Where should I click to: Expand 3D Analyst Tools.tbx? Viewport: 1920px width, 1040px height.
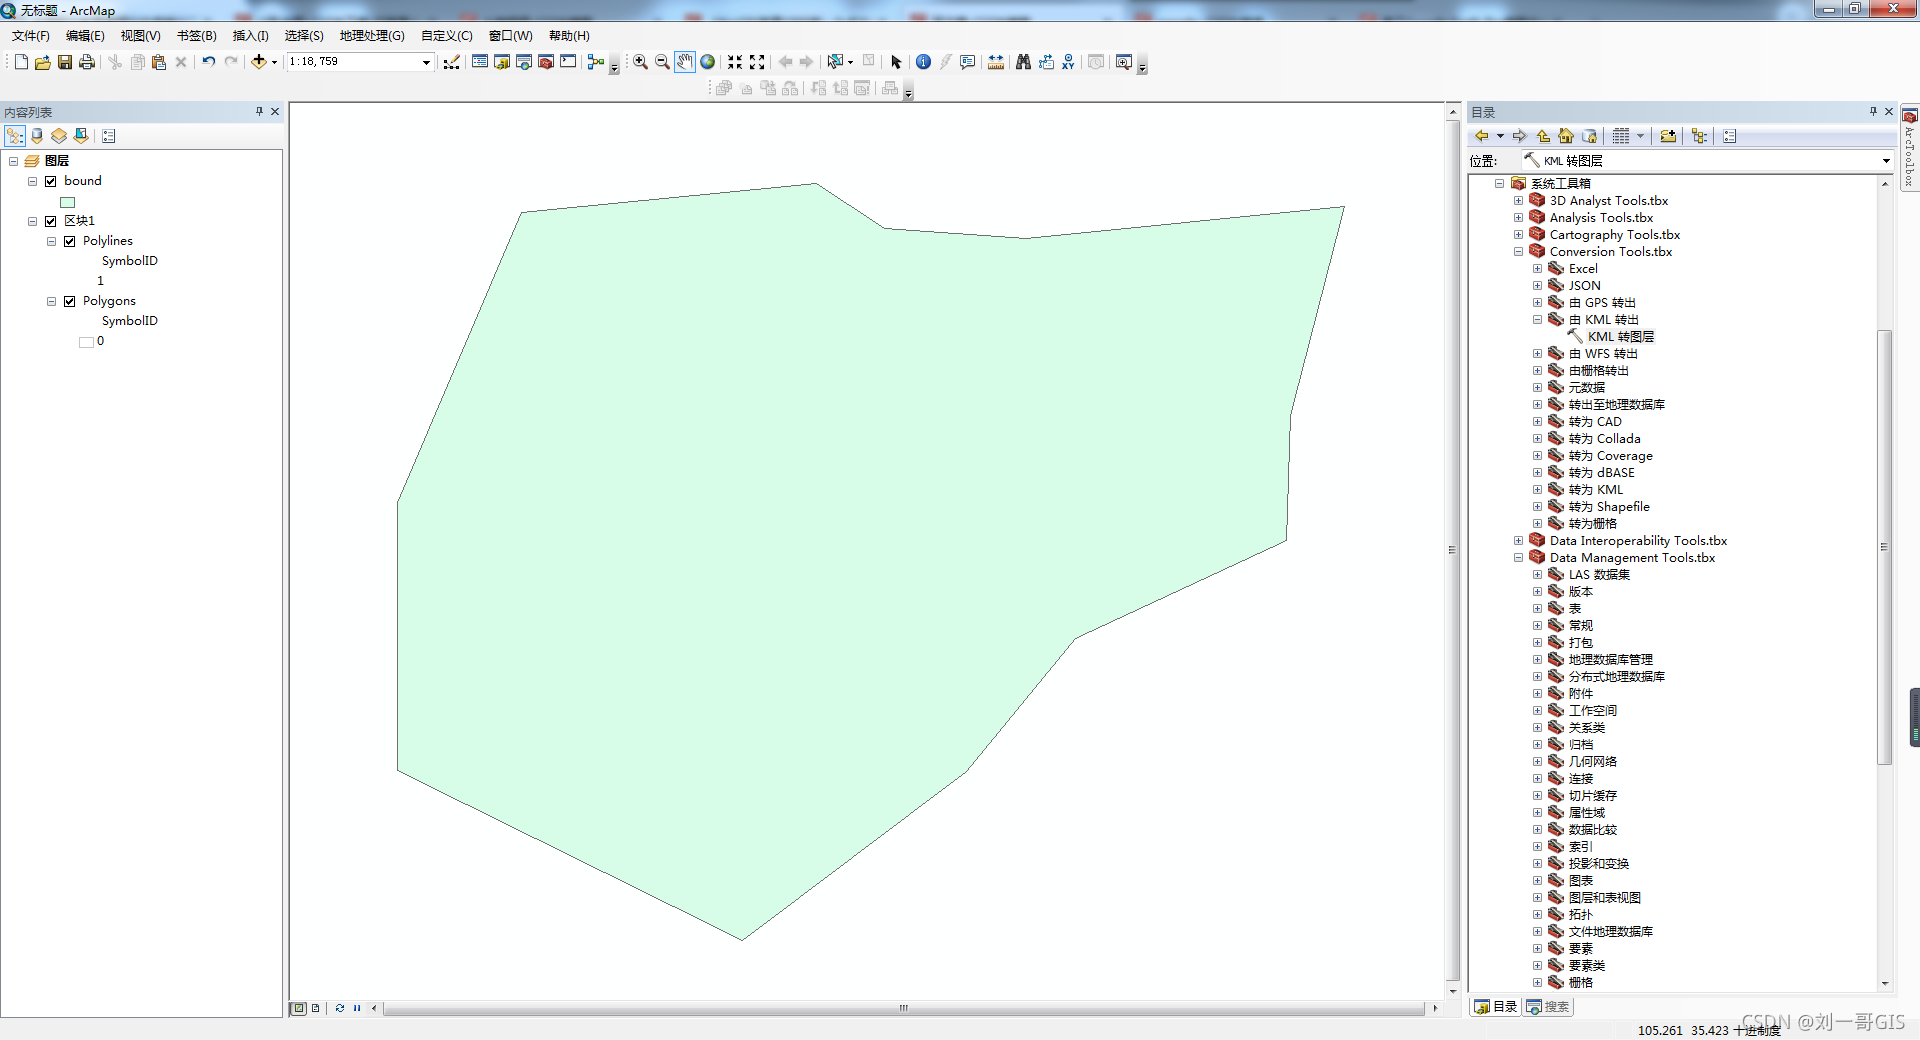click(1518, 201)
